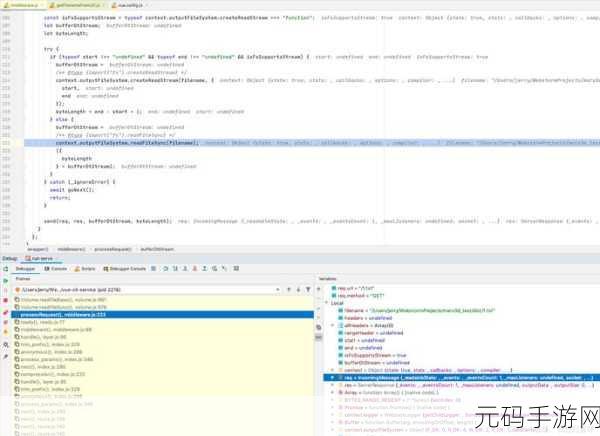The height and width of the screenshot is (436, 600).
Task: Expand the res ServerResponse variable
Action: pyautogui.click(x=333, y=385)
